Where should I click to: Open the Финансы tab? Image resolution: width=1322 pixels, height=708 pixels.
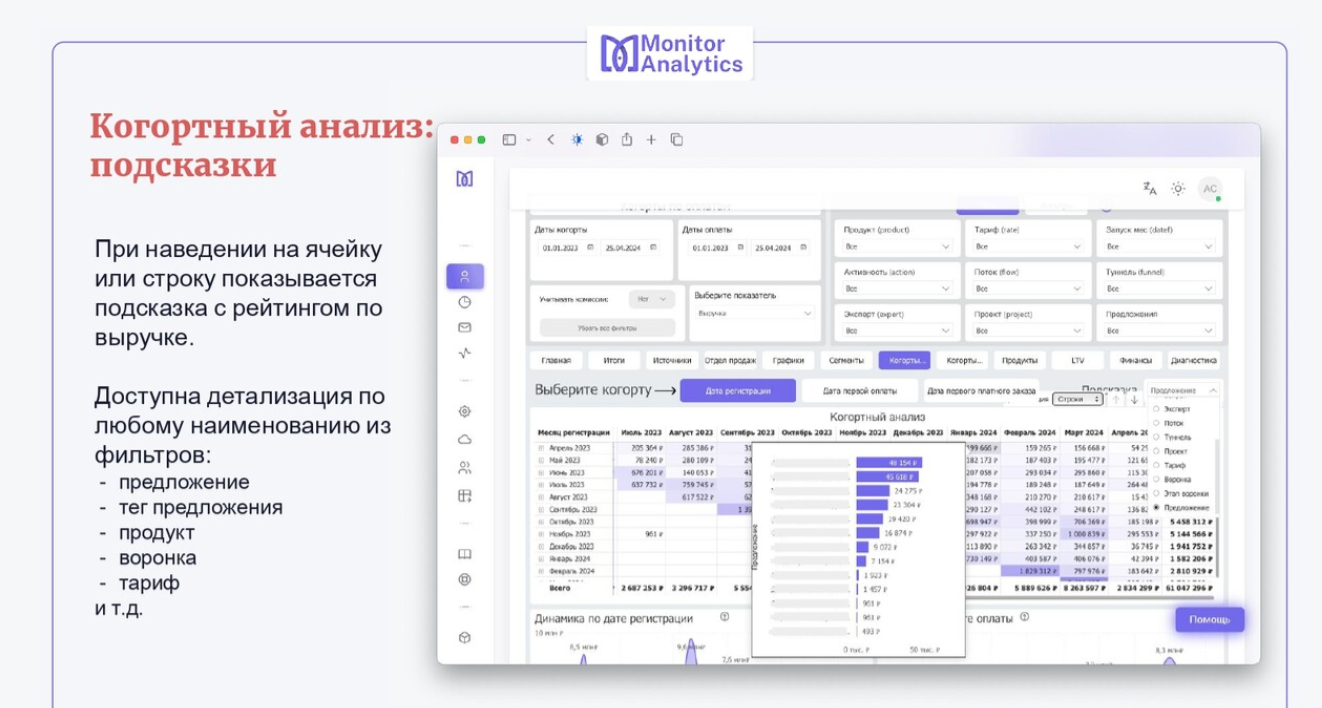coord(1135,360)
